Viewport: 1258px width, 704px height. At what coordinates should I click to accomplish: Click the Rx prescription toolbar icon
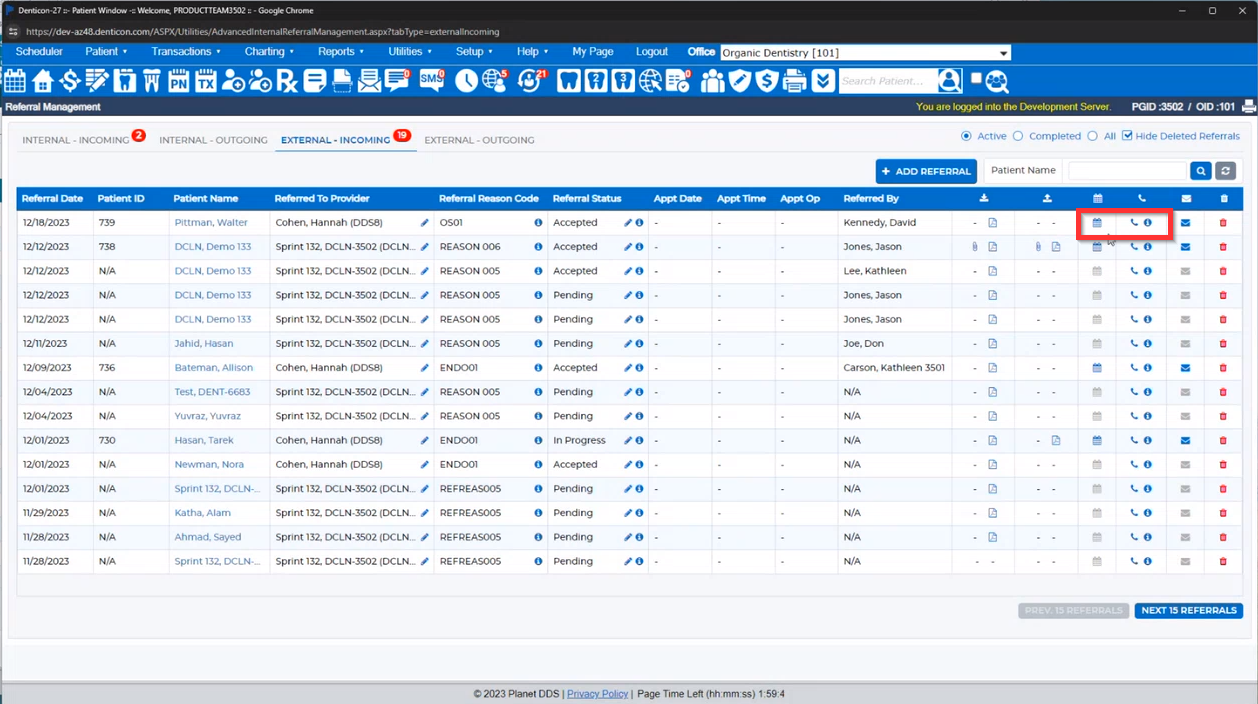[x=288, y=81]
